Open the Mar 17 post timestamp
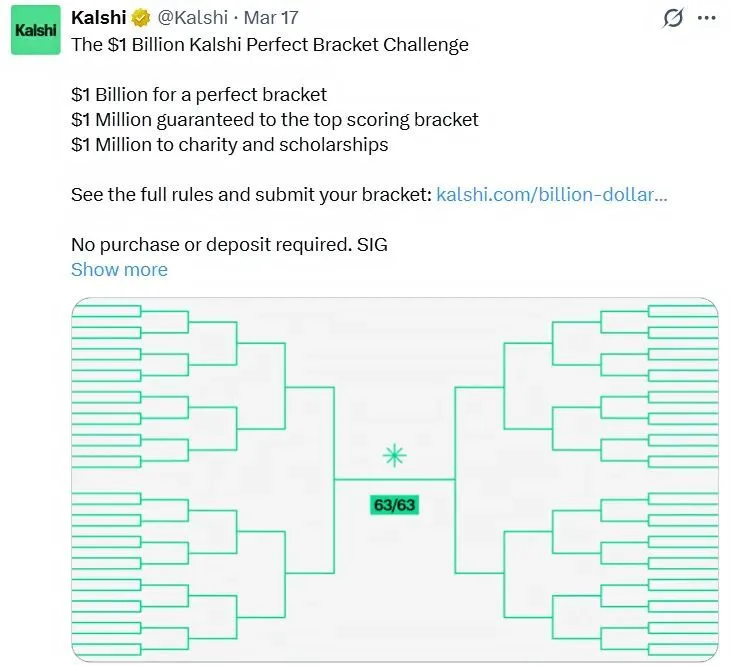Viewport: 731px width, 666px height. click(x=271, y=19)
